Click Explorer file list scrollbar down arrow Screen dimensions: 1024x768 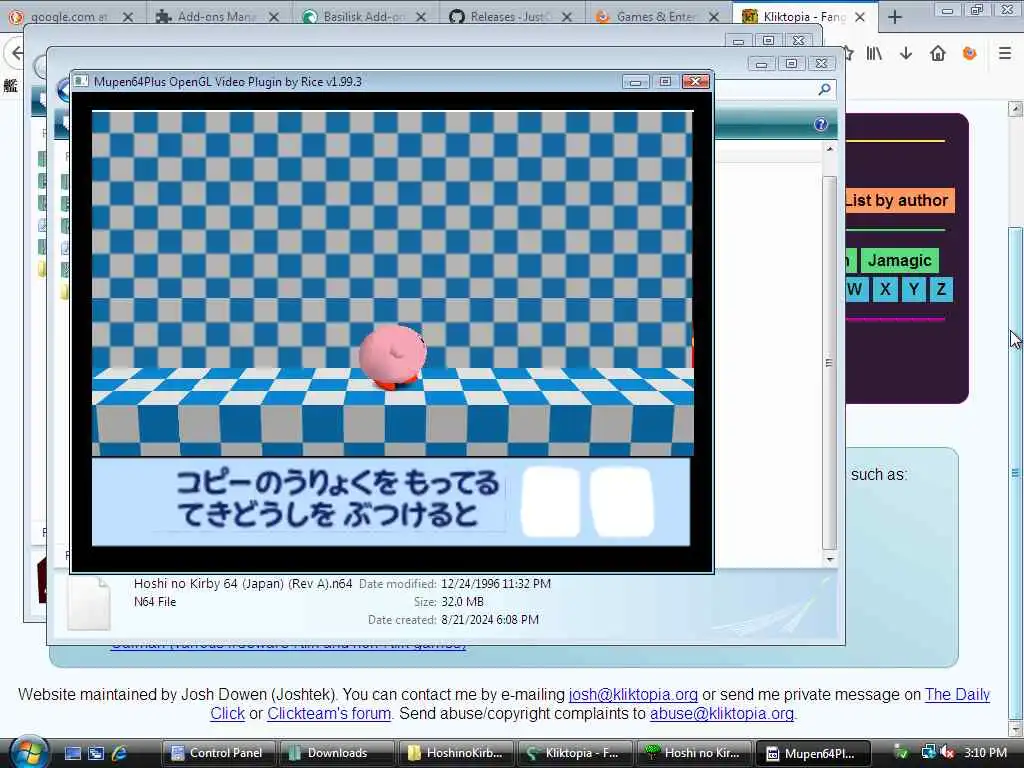point(829,559)
